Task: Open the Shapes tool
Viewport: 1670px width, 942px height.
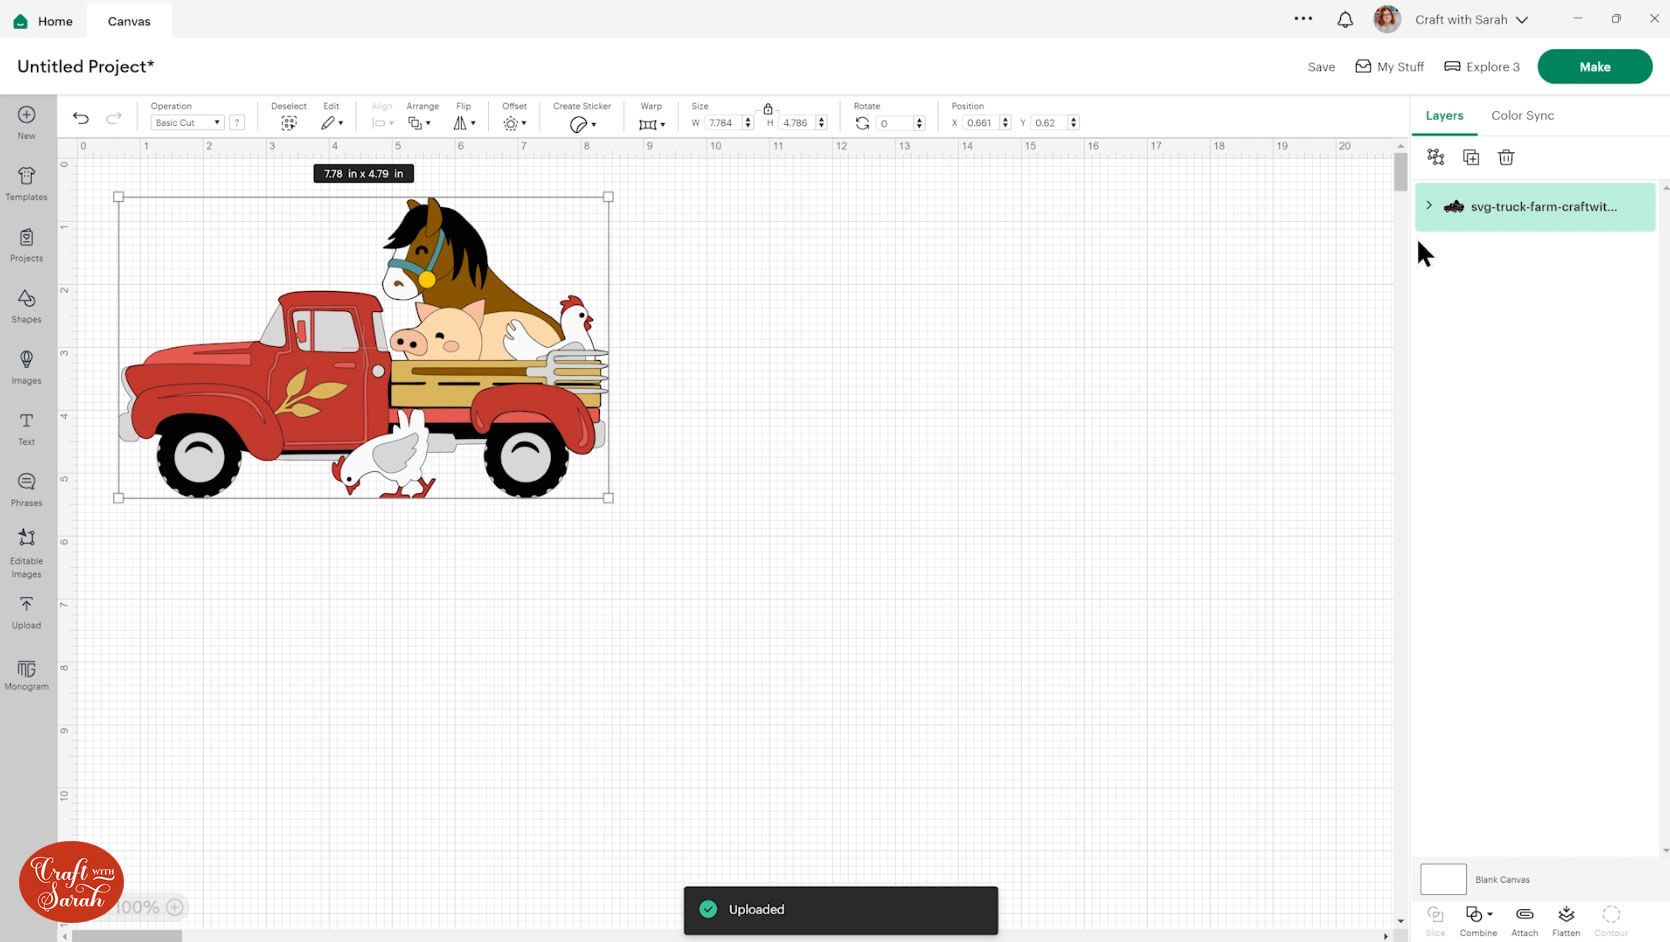Action: pyautogui.click(x=26, y=306)
